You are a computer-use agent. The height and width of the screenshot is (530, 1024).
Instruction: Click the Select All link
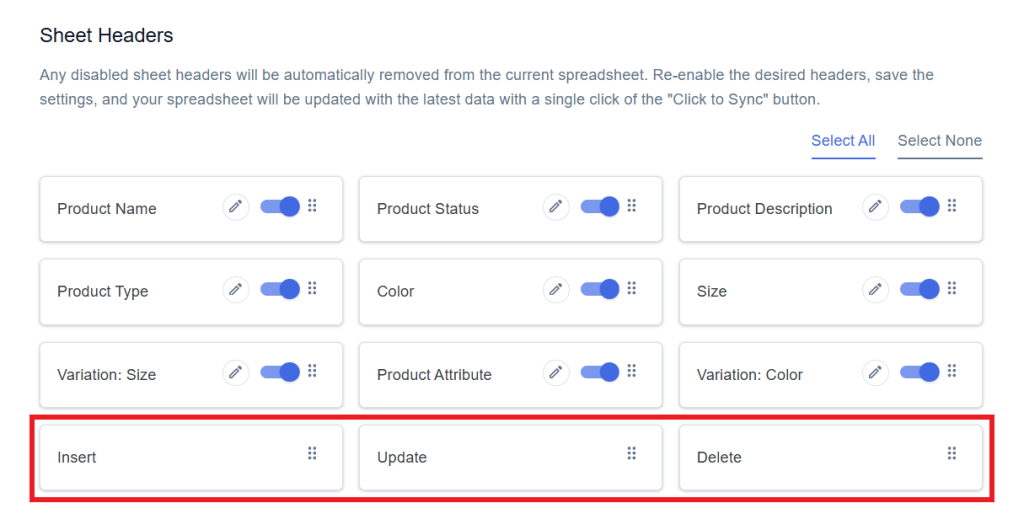tap(843, 141)
